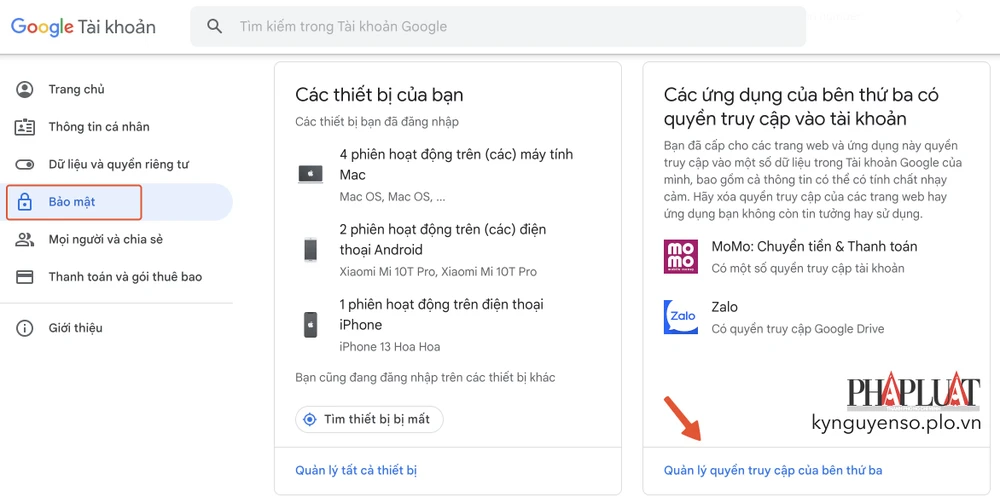
Task: Open Quản lý quyền truy cập của bên thứ ba
Action: click(x=773, y=470)
